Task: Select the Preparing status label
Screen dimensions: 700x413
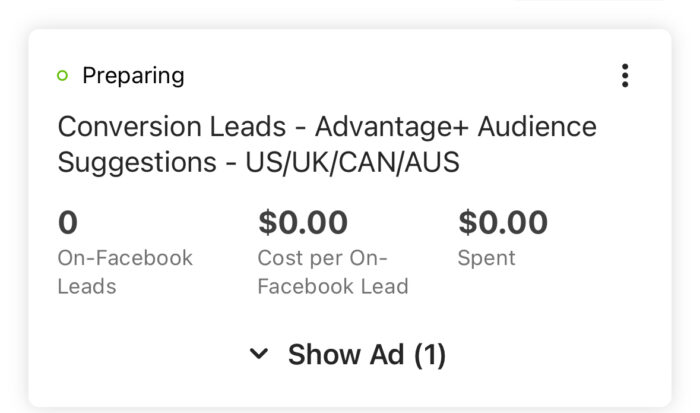Action: coord(133,75)
